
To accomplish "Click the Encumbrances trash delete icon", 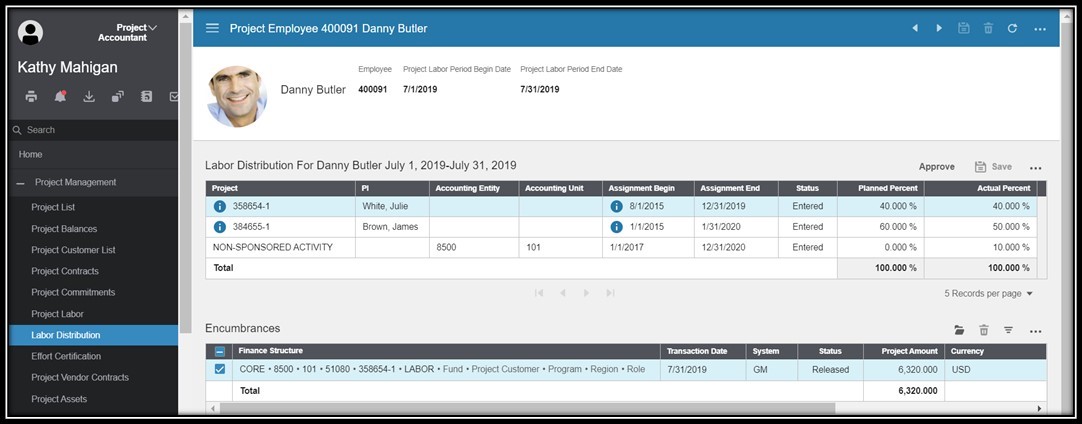I will (x=984, y=331).
